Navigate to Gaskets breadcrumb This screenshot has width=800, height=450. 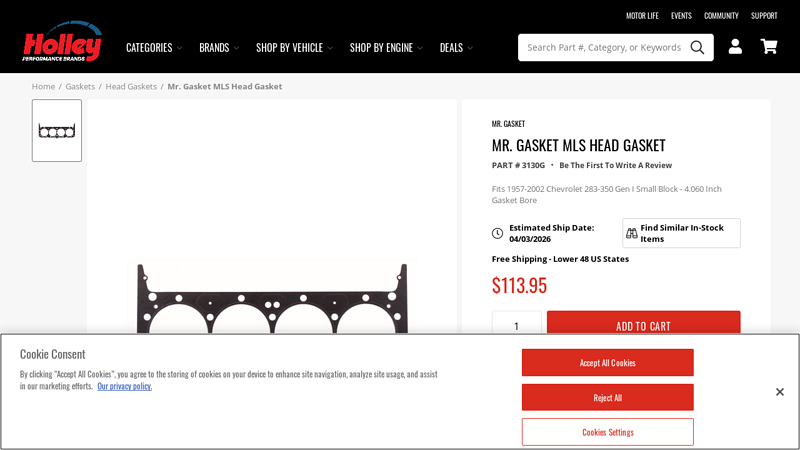coord(80,86)
